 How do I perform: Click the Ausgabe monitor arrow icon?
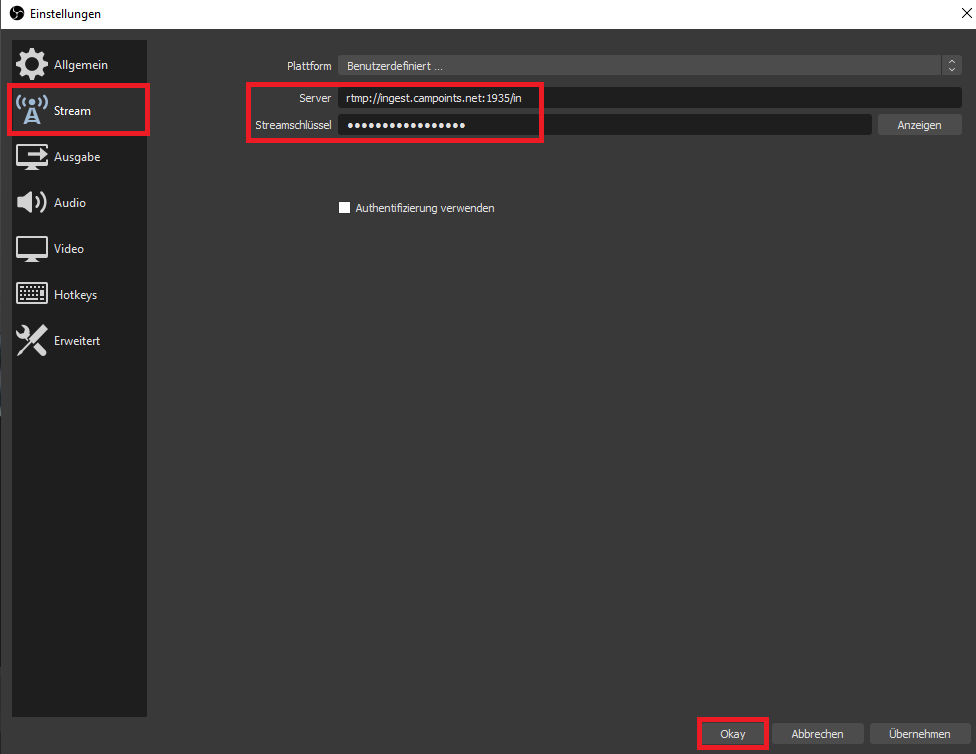pos(32,157)
